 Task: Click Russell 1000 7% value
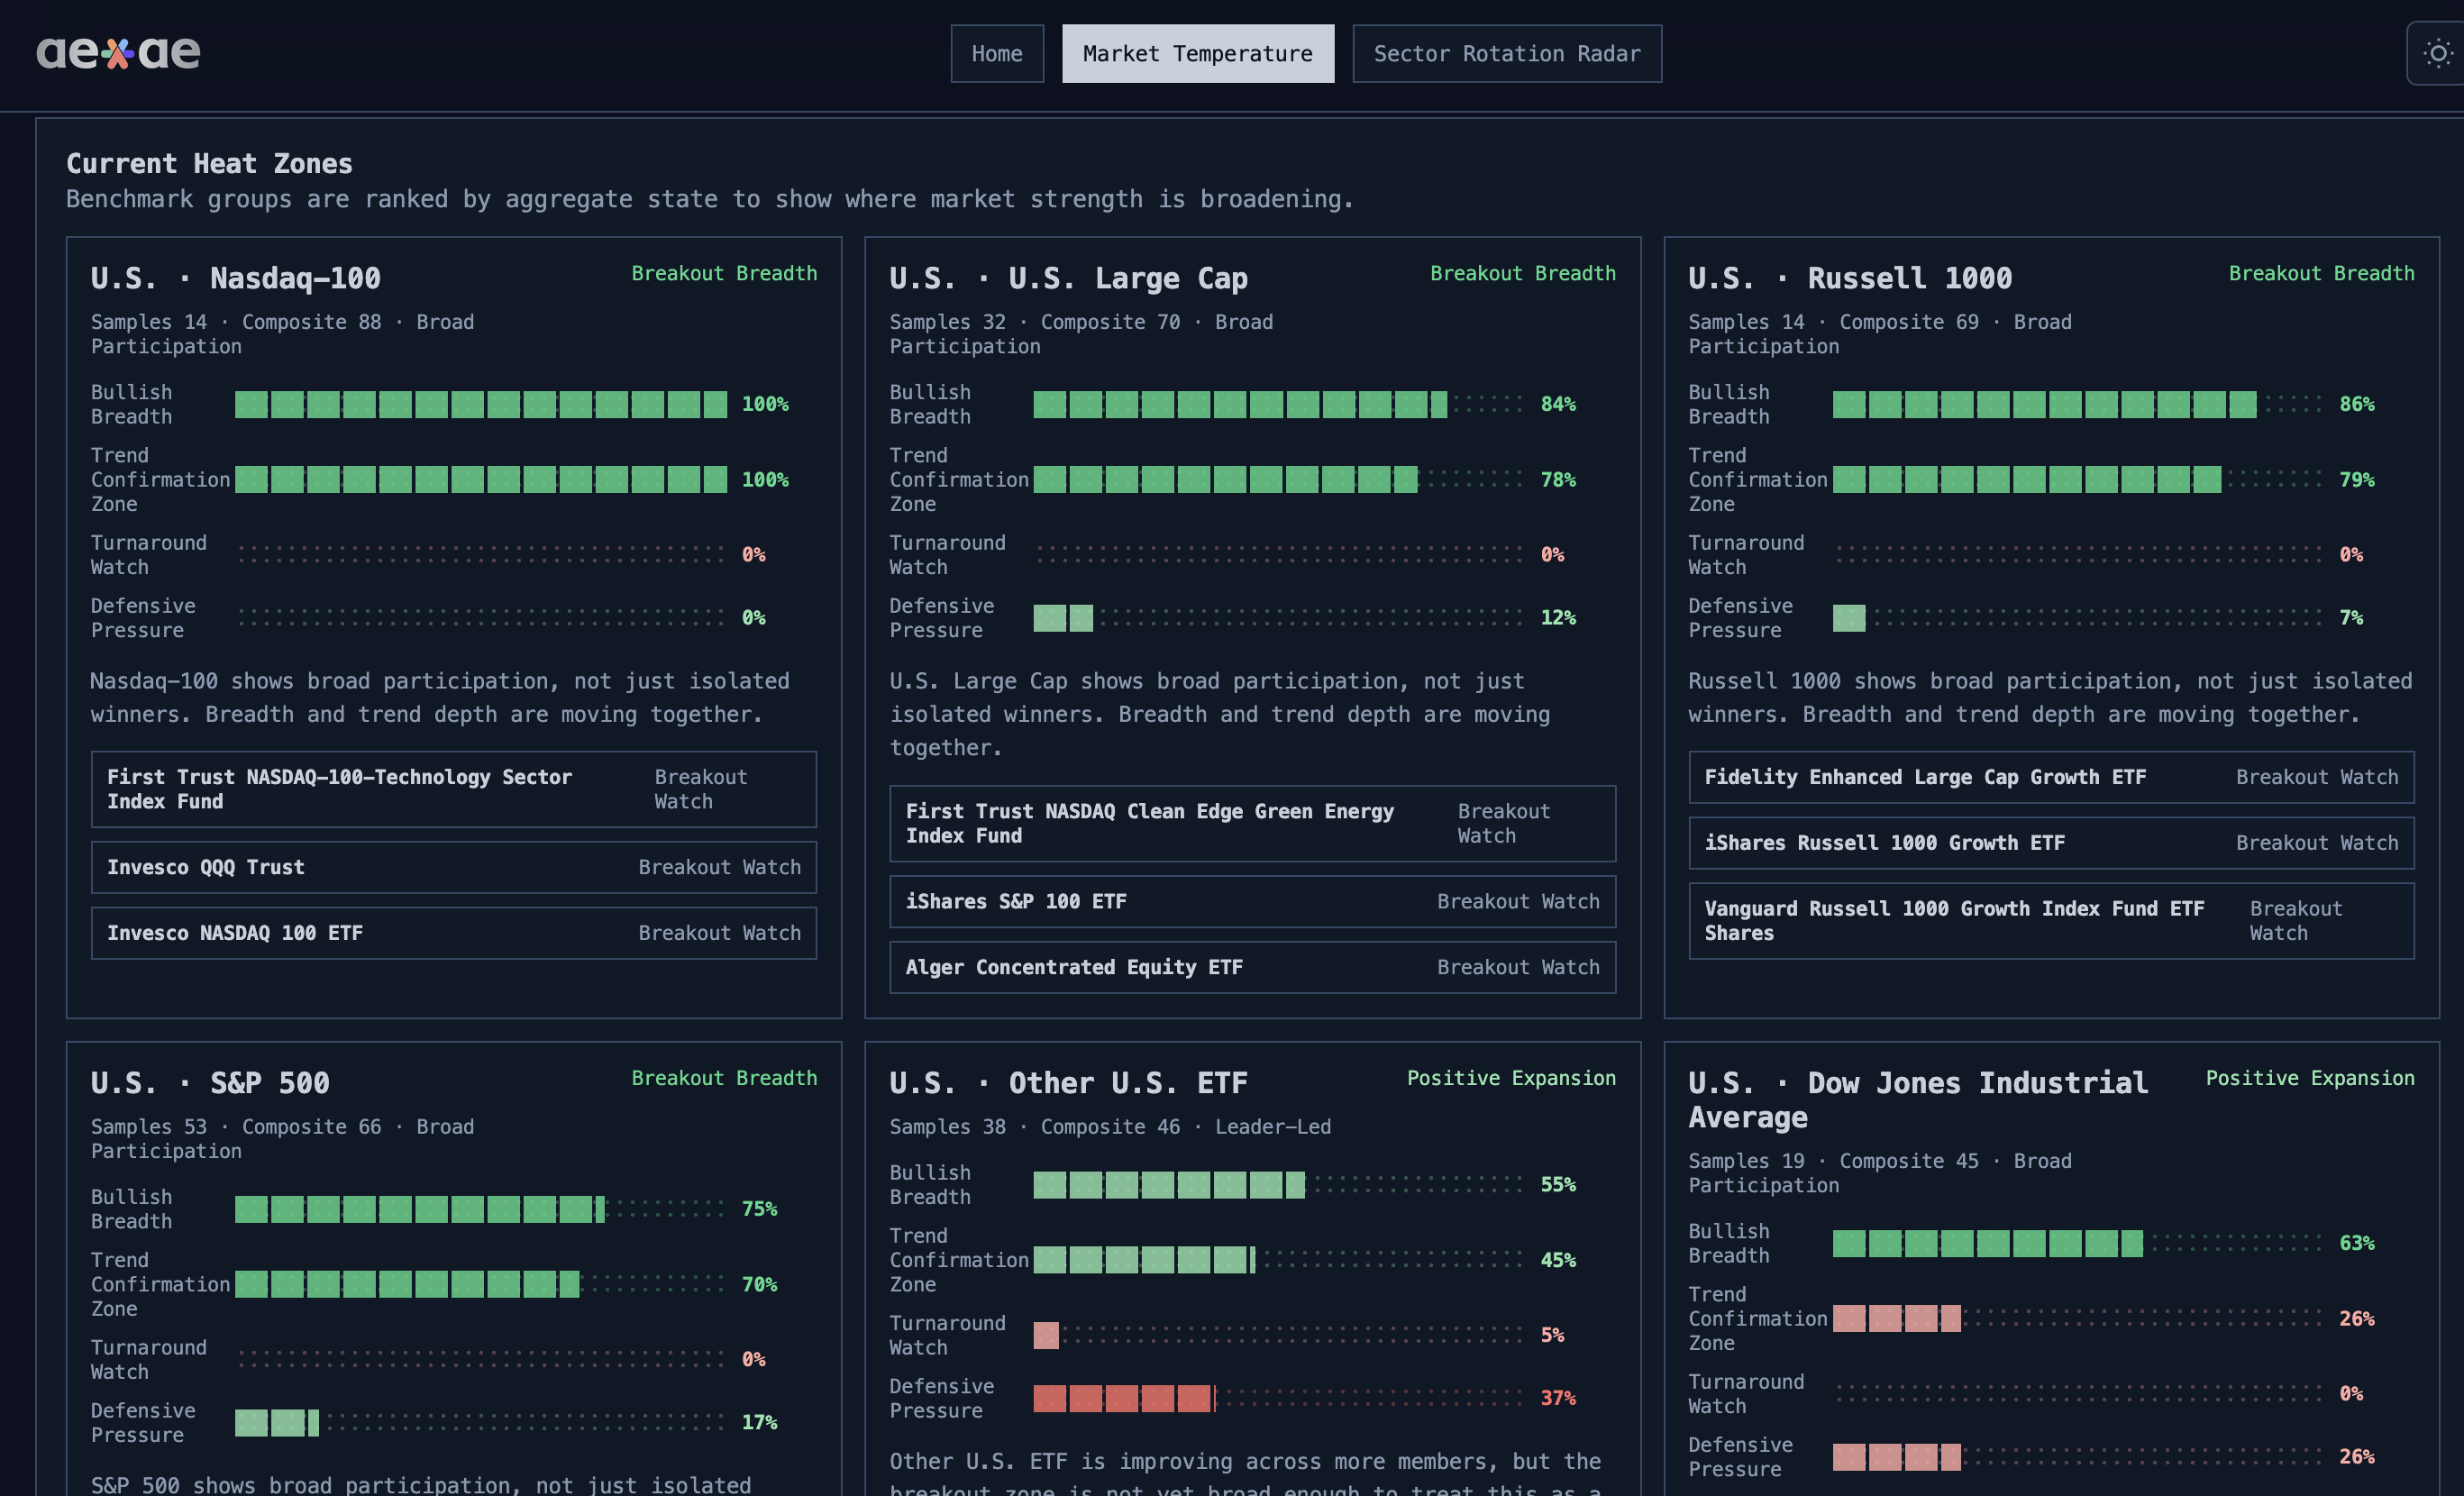tap(2351, 618)
